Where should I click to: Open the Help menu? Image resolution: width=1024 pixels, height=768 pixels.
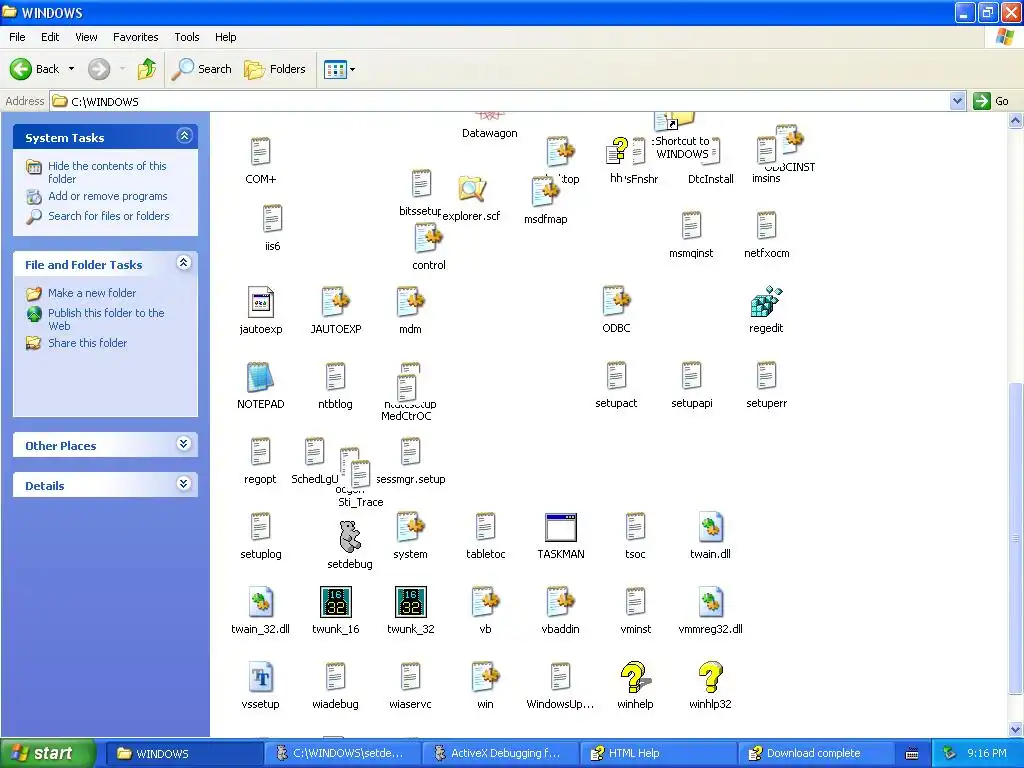pyautogui.click(x=225, y=37)
